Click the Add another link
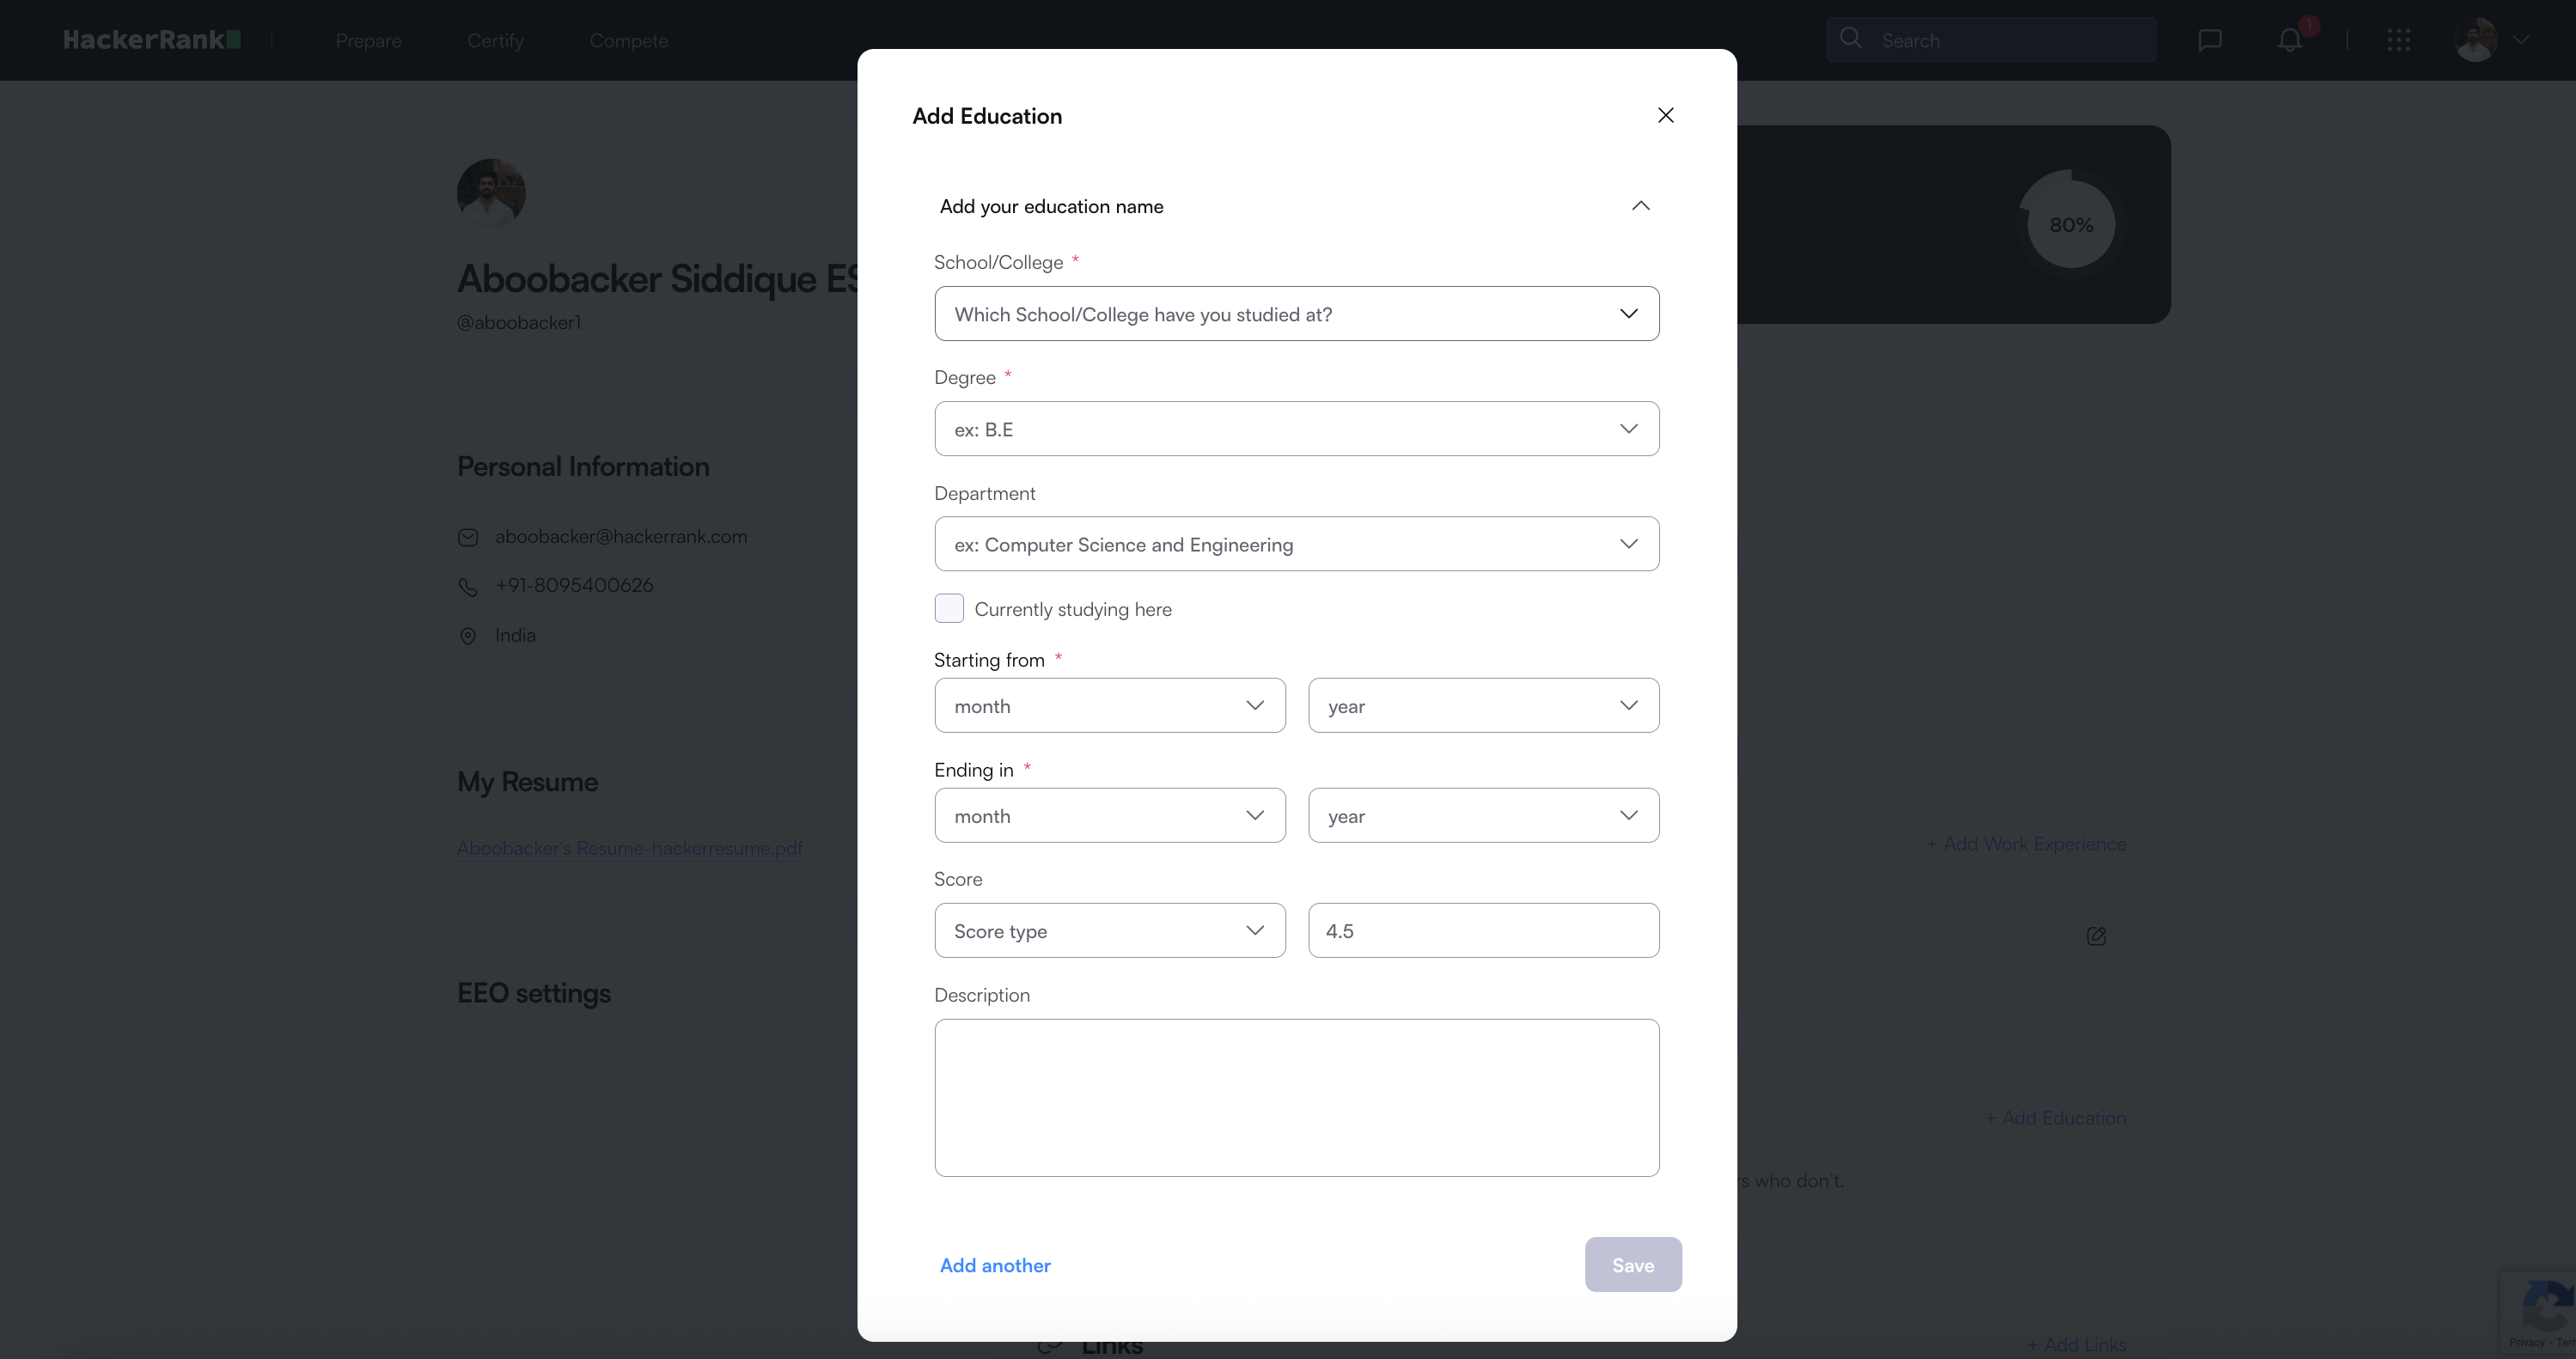The height and width of the screenshot is (1359, 2576). pos(995,1265)
